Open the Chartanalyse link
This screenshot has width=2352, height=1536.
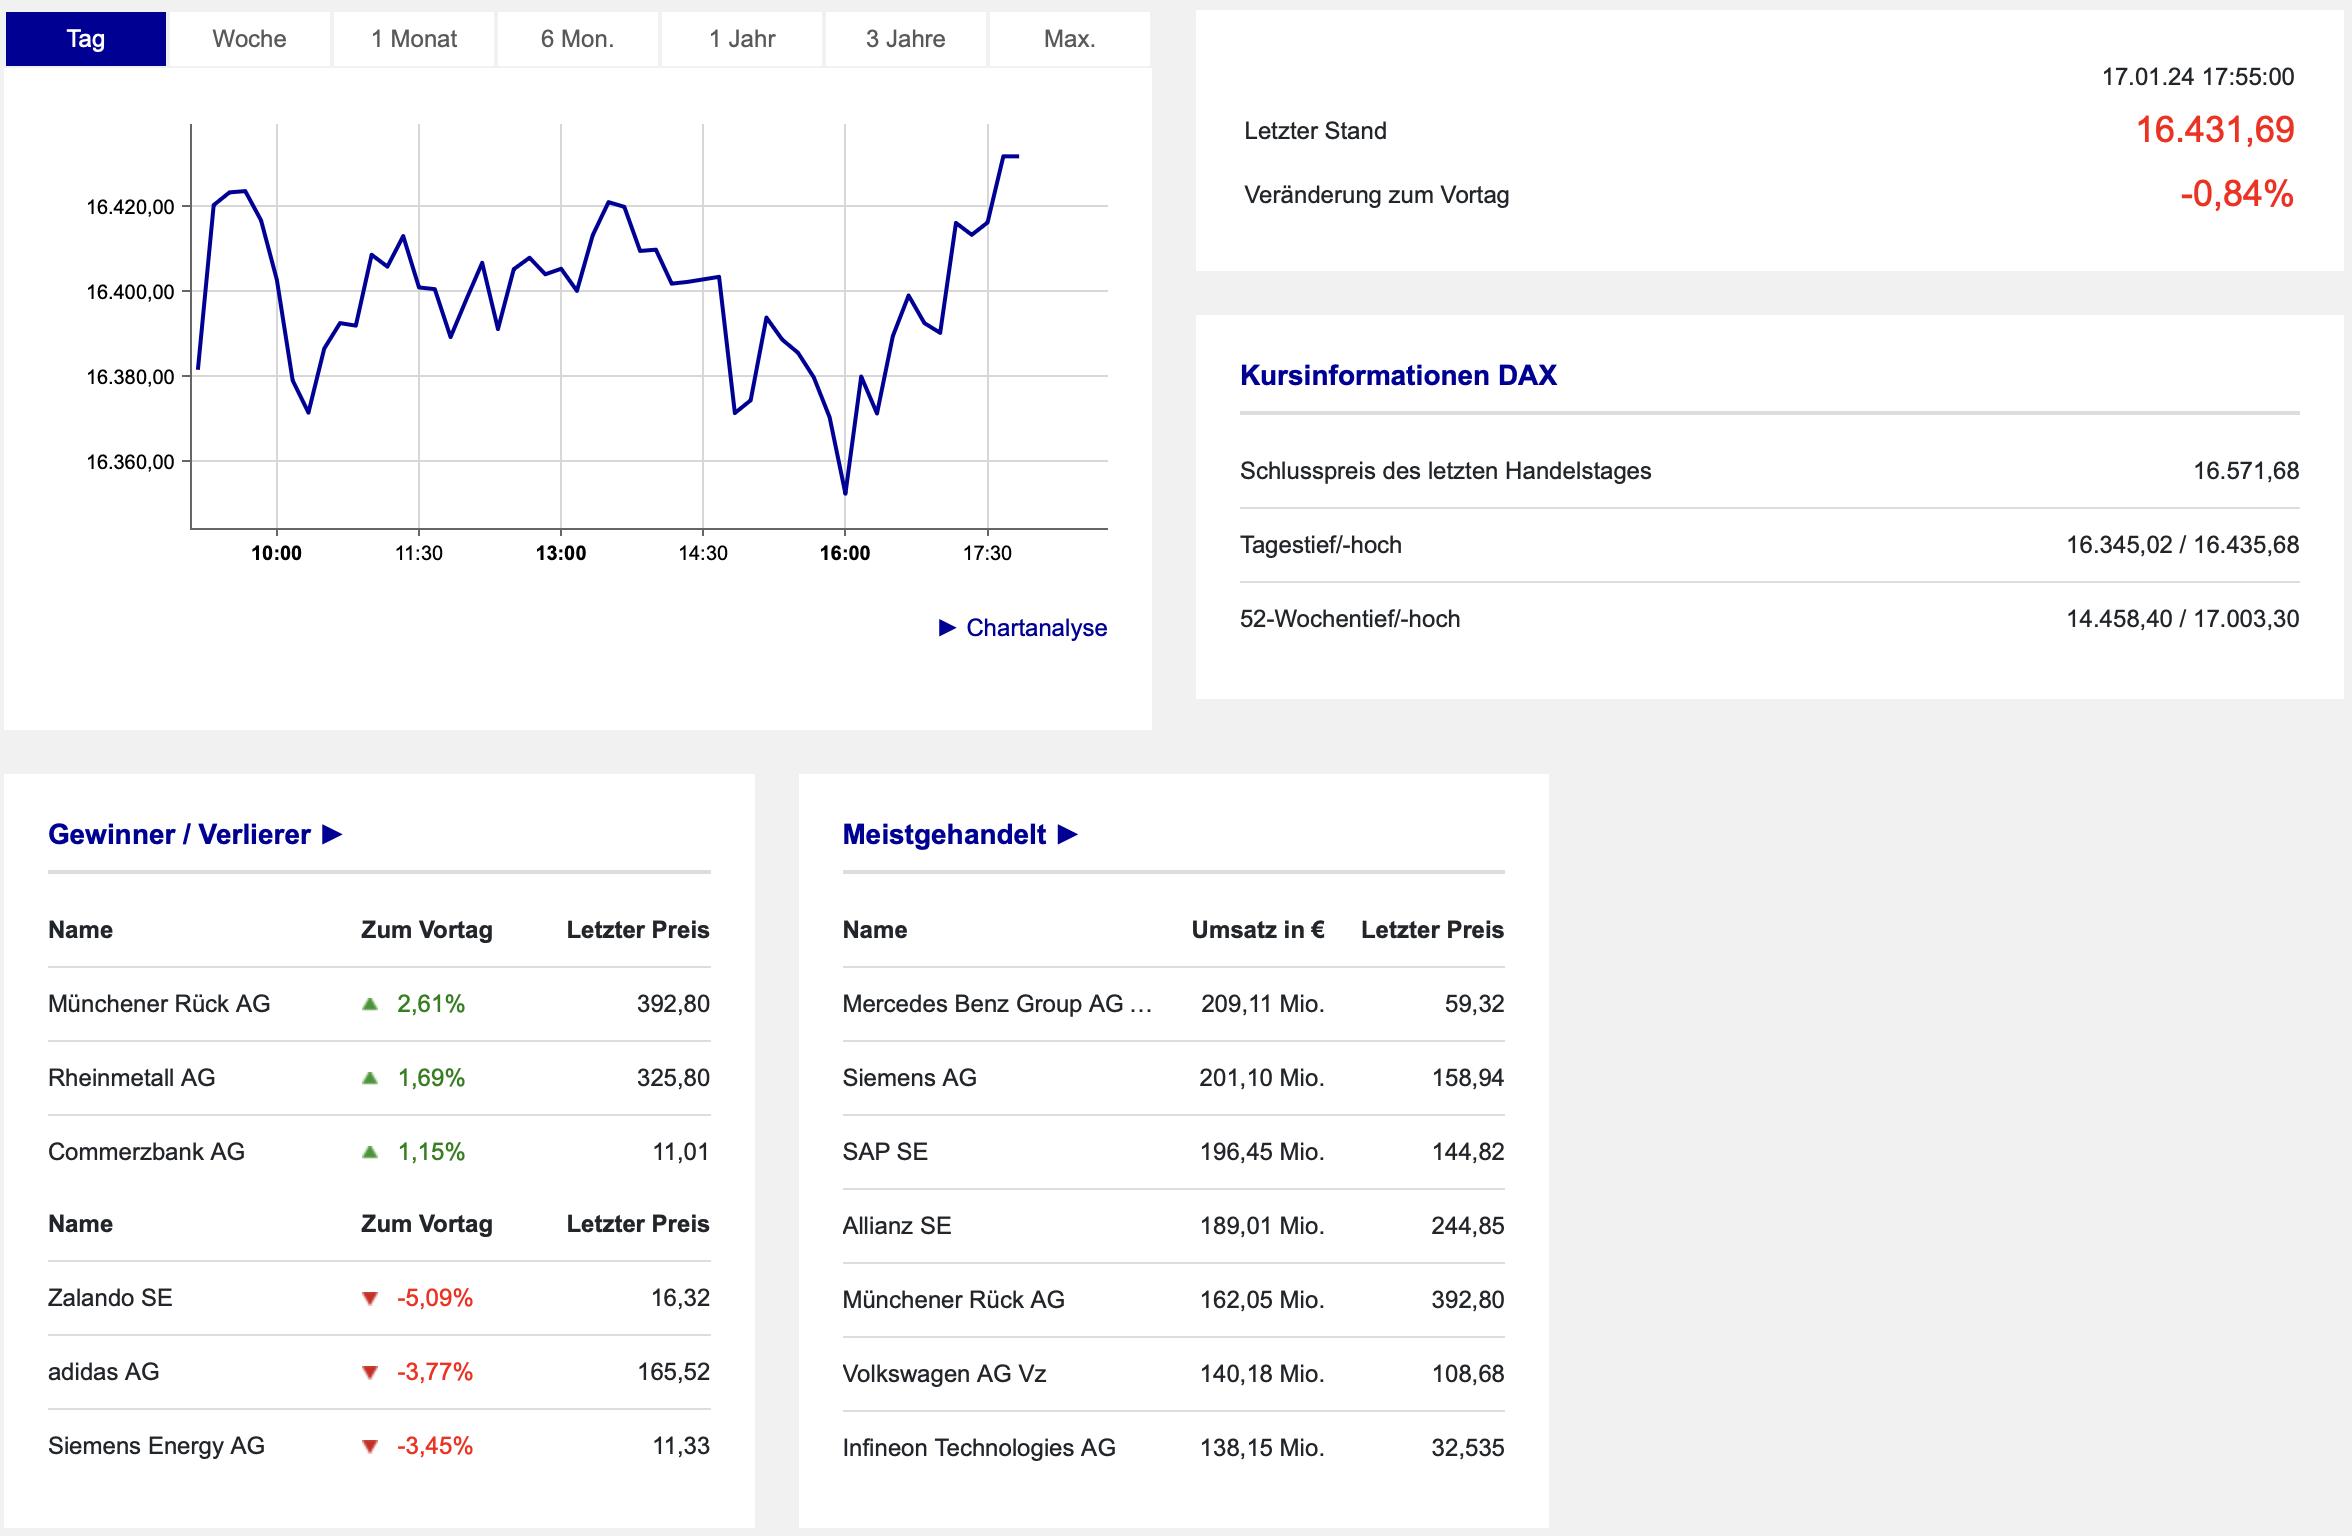1036,627
